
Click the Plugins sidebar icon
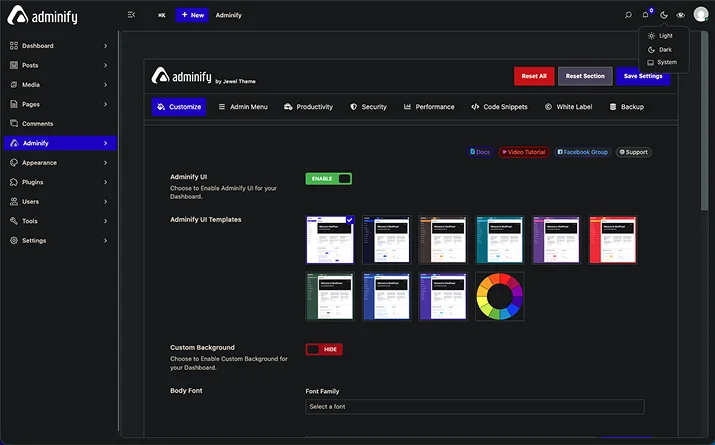click(x=14, y=182)
